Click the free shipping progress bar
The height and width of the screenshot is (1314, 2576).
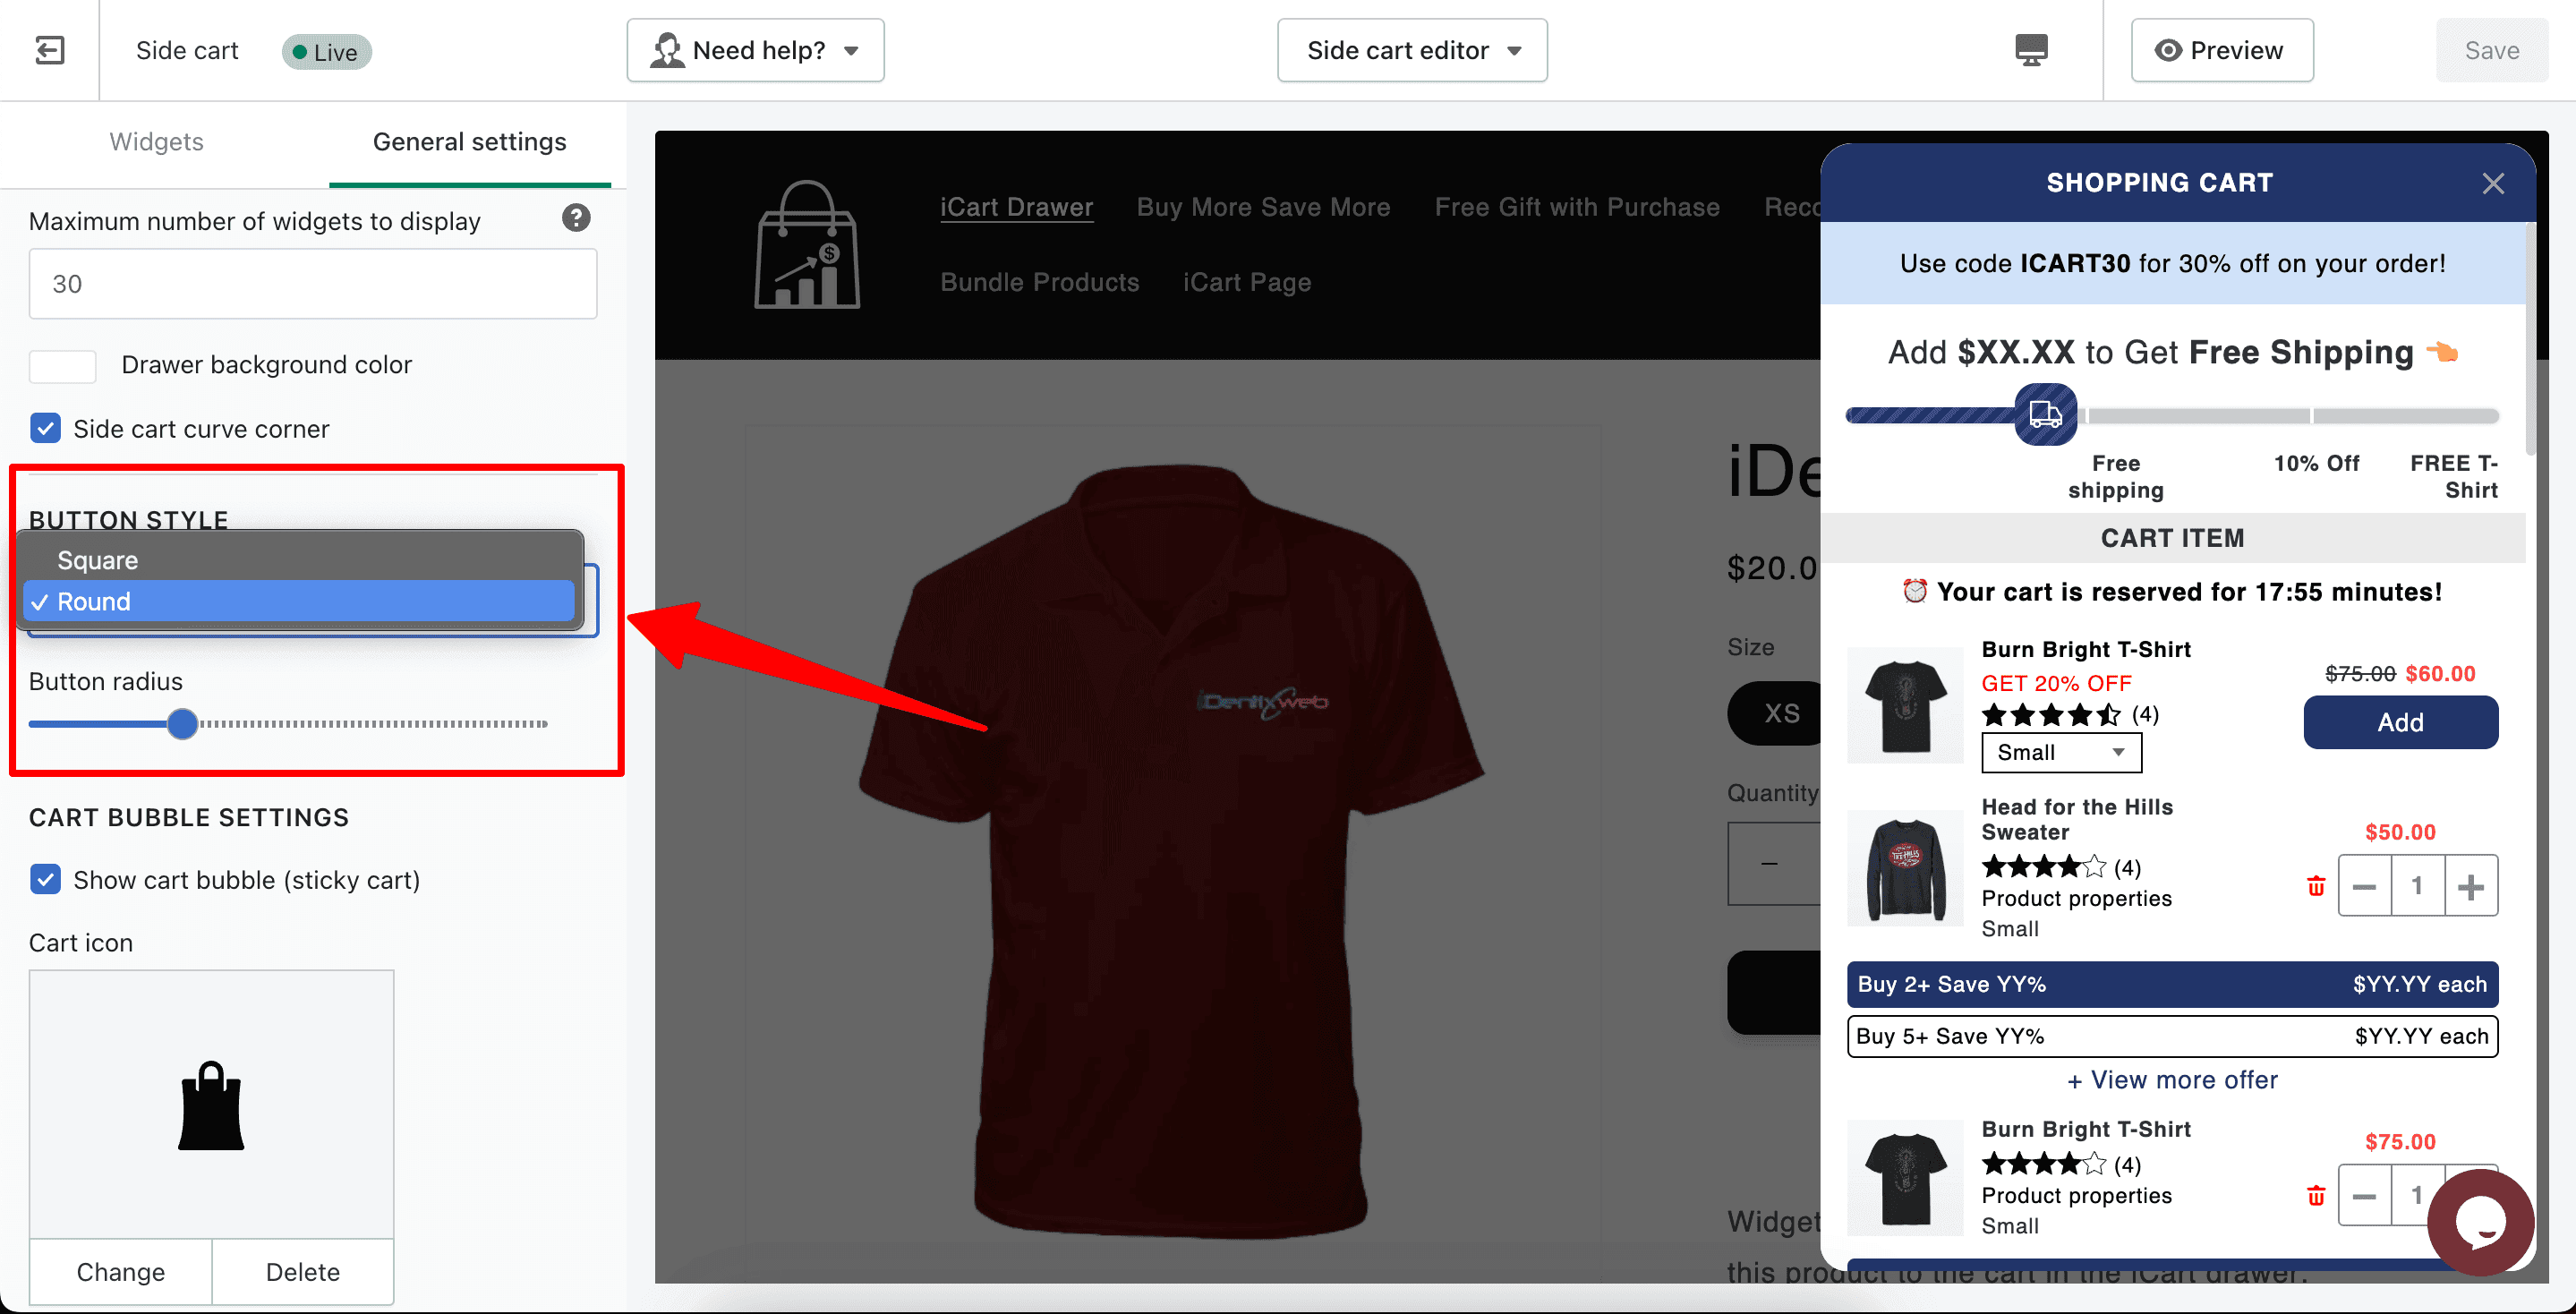click(2172, 415)
